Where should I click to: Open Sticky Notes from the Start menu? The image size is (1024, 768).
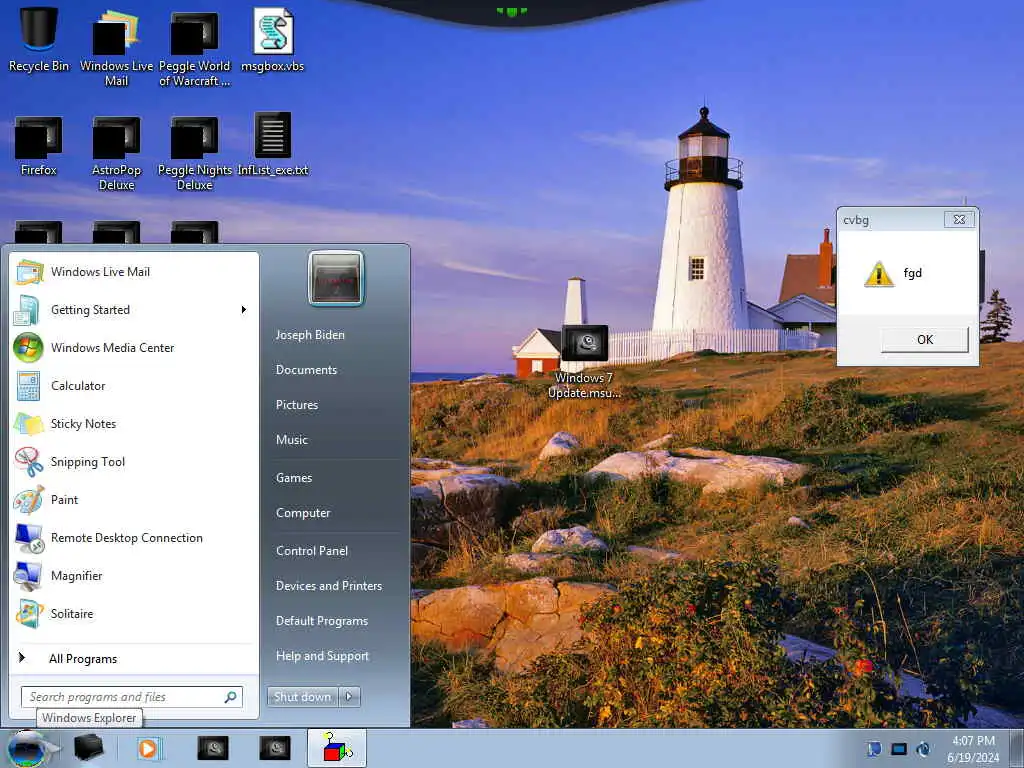point(134,423)
